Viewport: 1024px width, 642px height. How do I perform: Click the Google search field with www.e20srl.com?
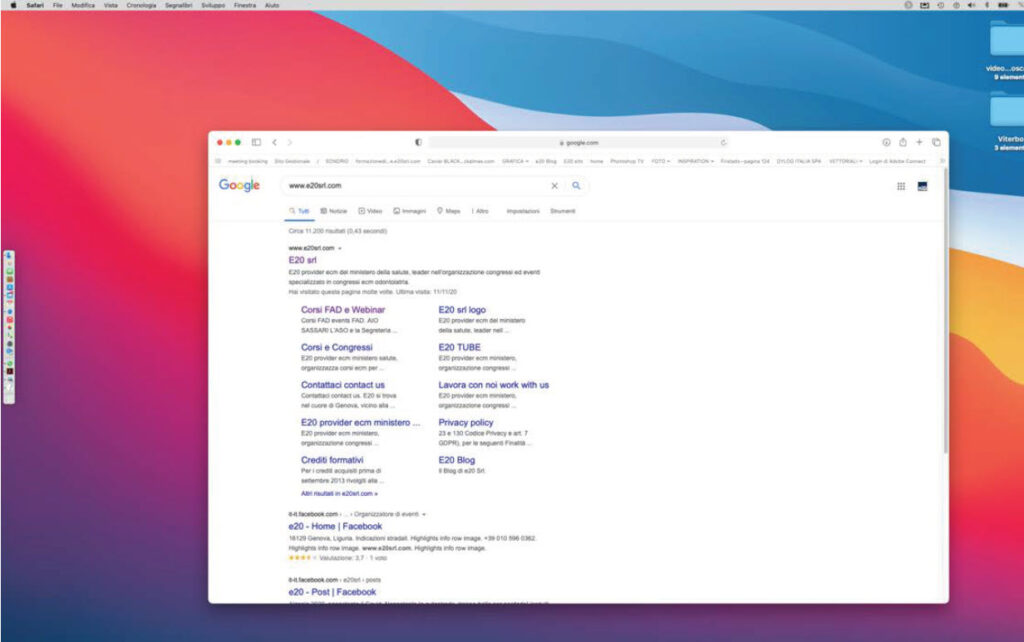point(418,185)
